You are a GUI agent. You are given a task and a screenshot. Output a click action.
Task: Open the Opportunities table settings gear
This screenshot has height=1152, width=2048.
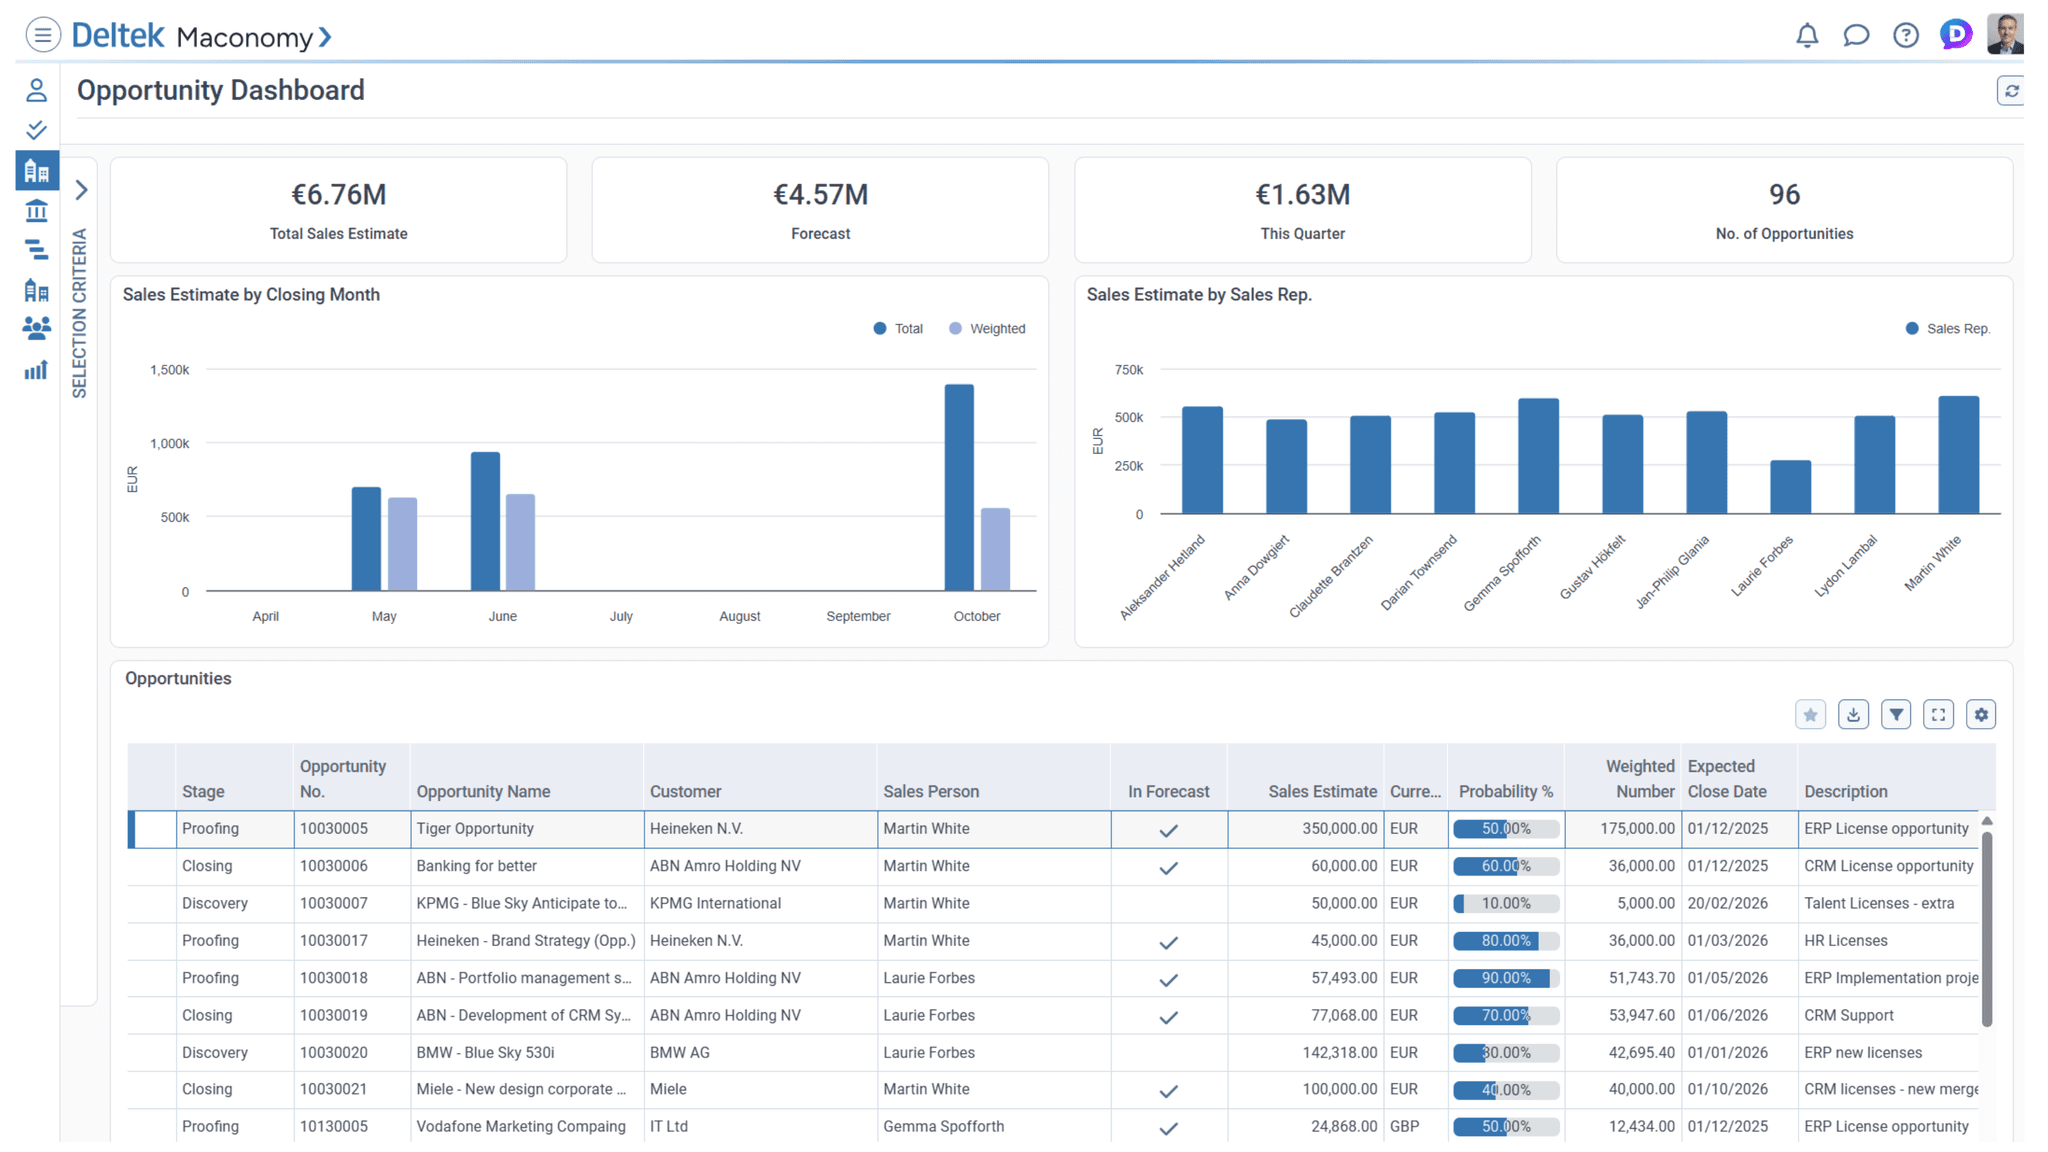1981,714
